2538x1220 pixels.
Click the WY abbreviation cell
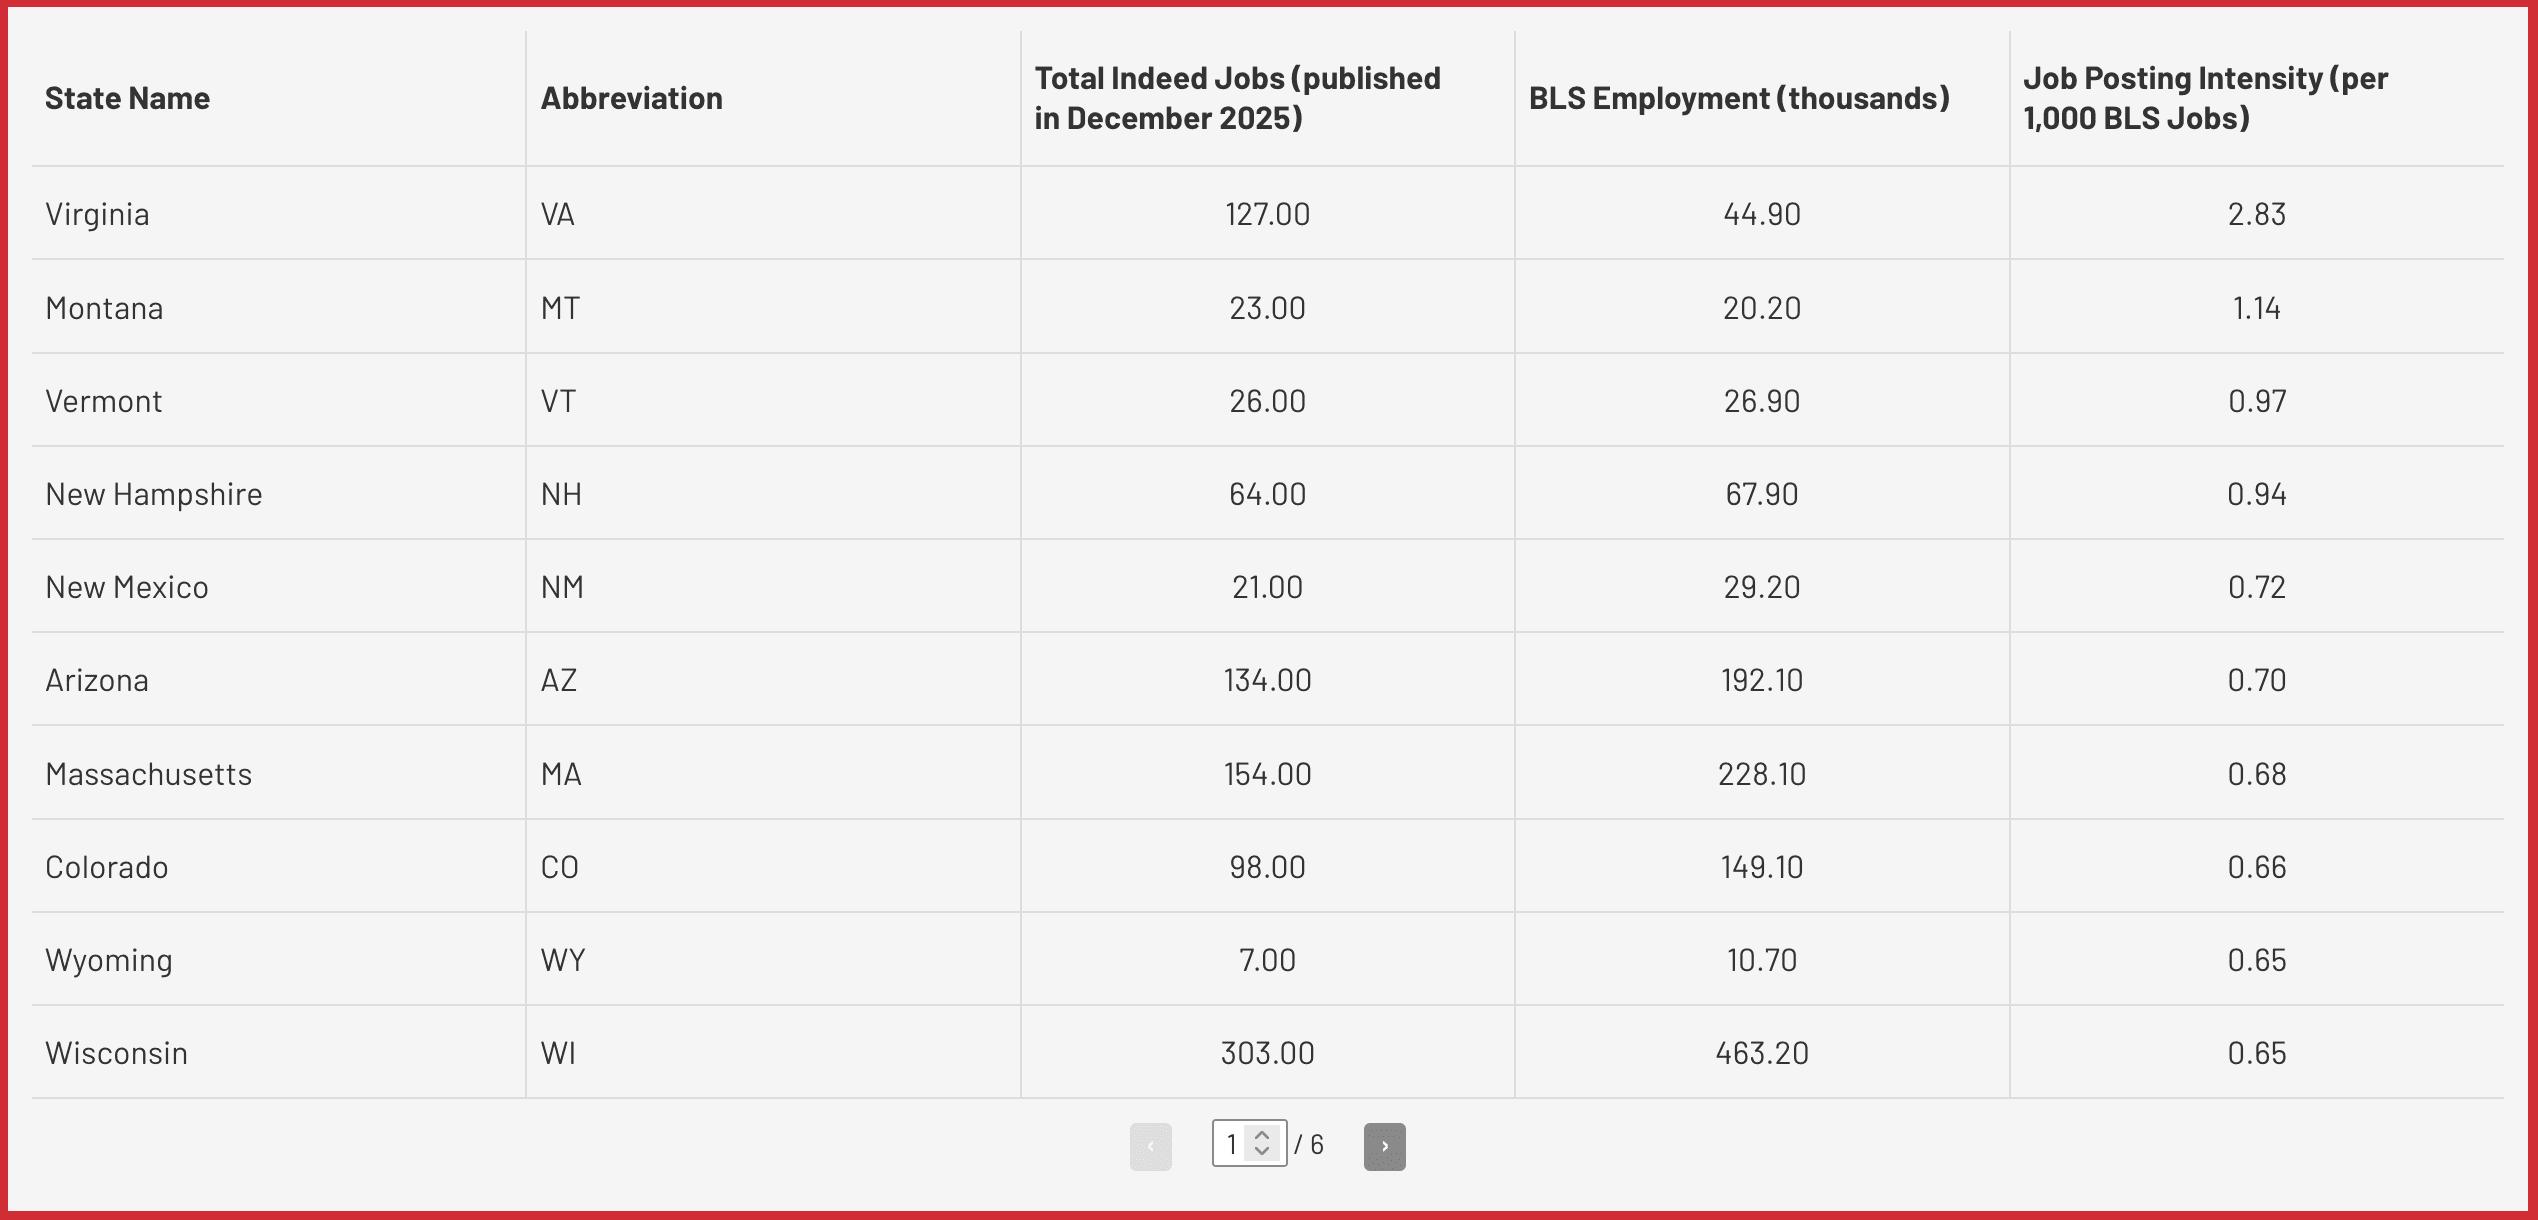[x=563, y=960]
